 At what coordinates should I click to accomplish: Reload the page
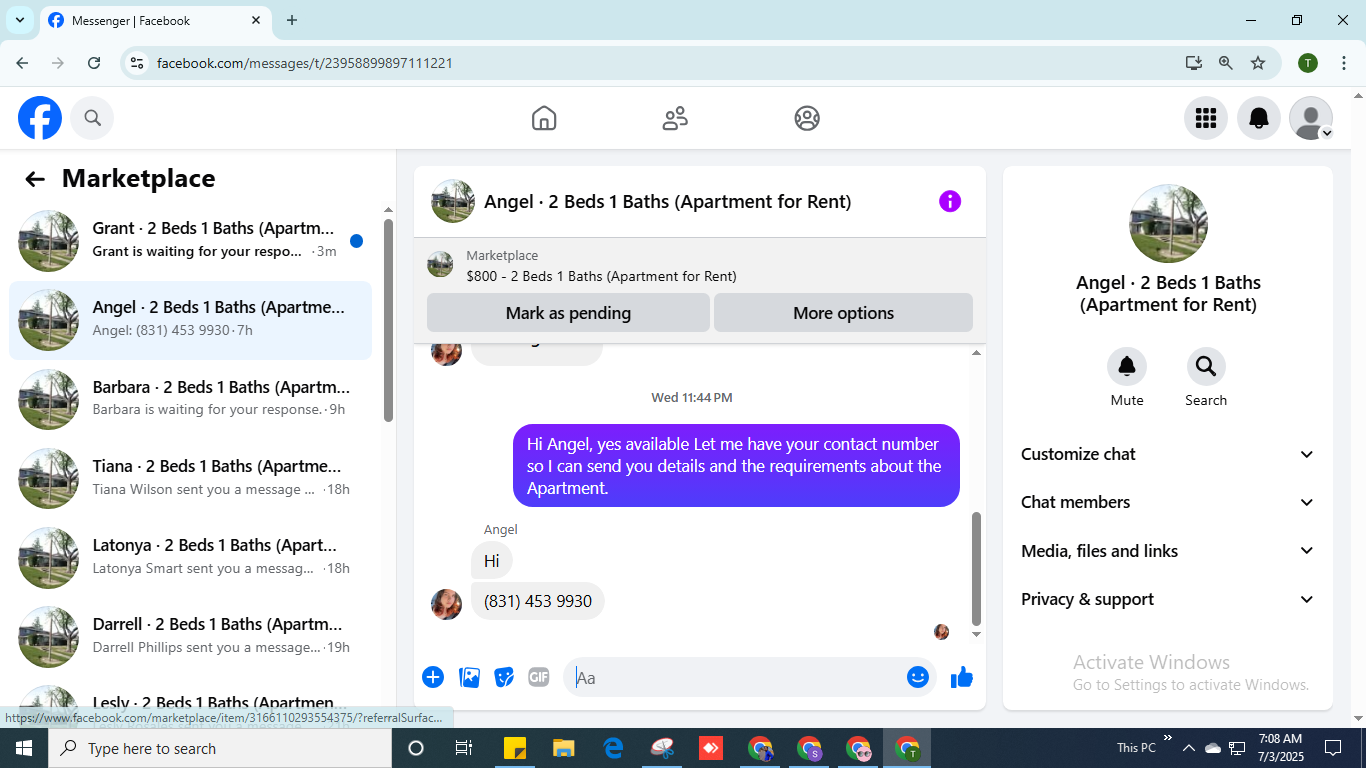pos(94,63)
